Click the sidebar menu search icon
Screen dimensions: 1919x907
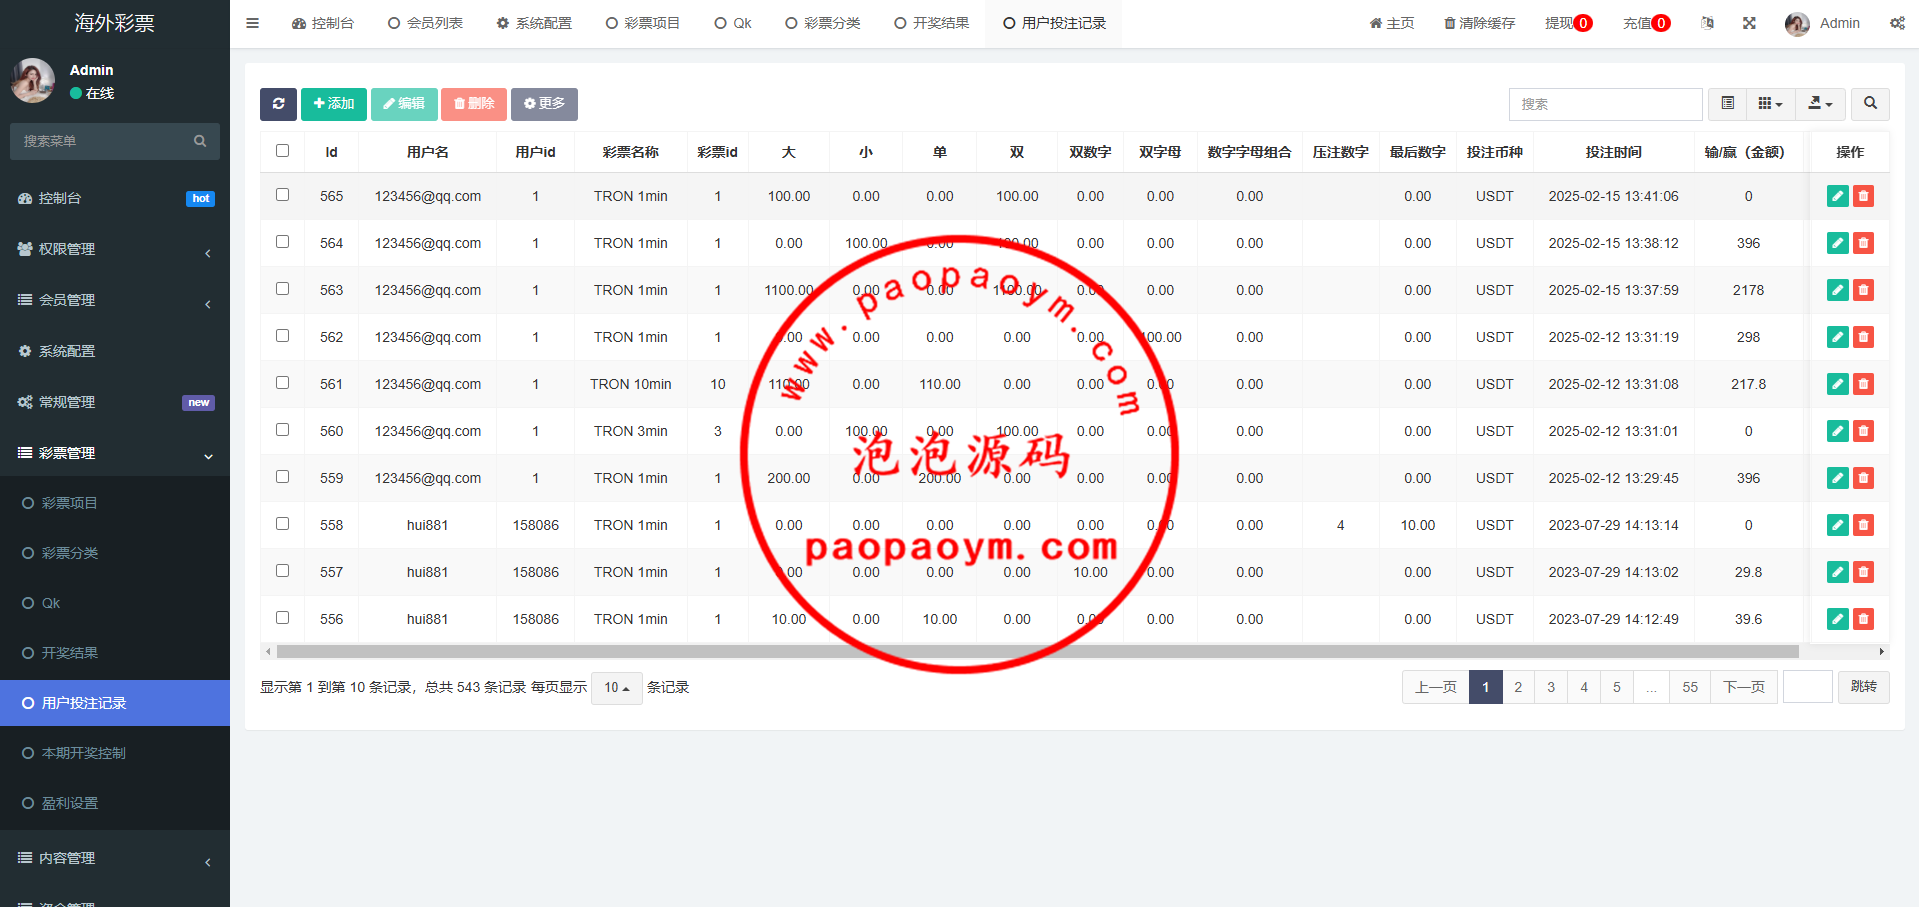(200, 141)
